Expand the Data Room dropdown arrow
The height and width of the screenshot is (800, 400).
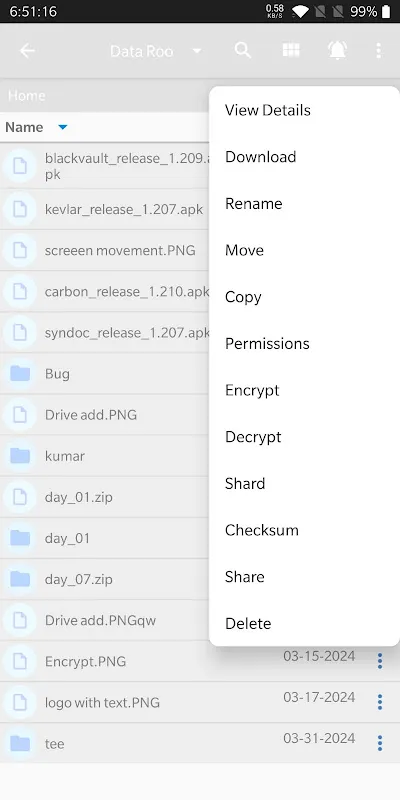tap(197, 51)
